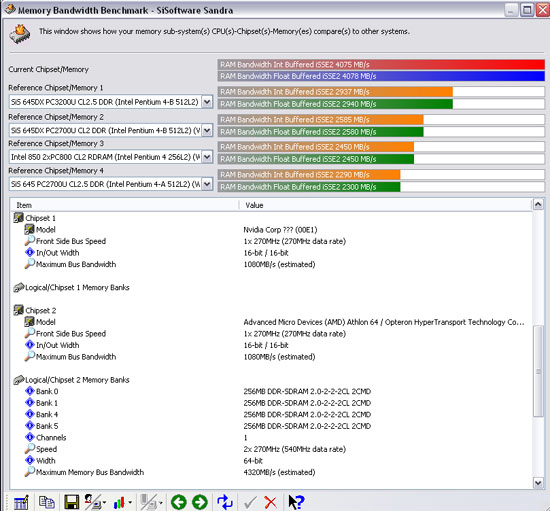Click Logical/Chipset 1 Memory Banks icon
The image size is (550, 511).
(19, 288)
